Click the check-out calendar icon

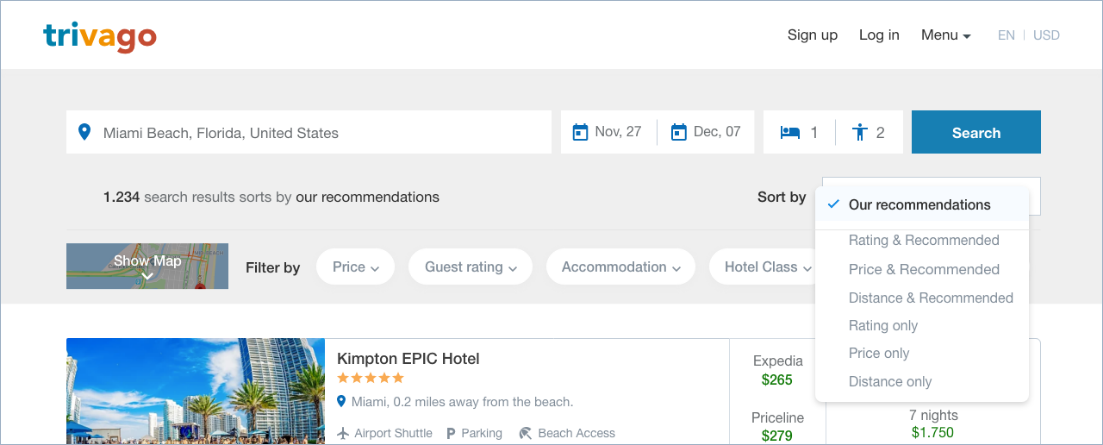[x=679, y=132]
